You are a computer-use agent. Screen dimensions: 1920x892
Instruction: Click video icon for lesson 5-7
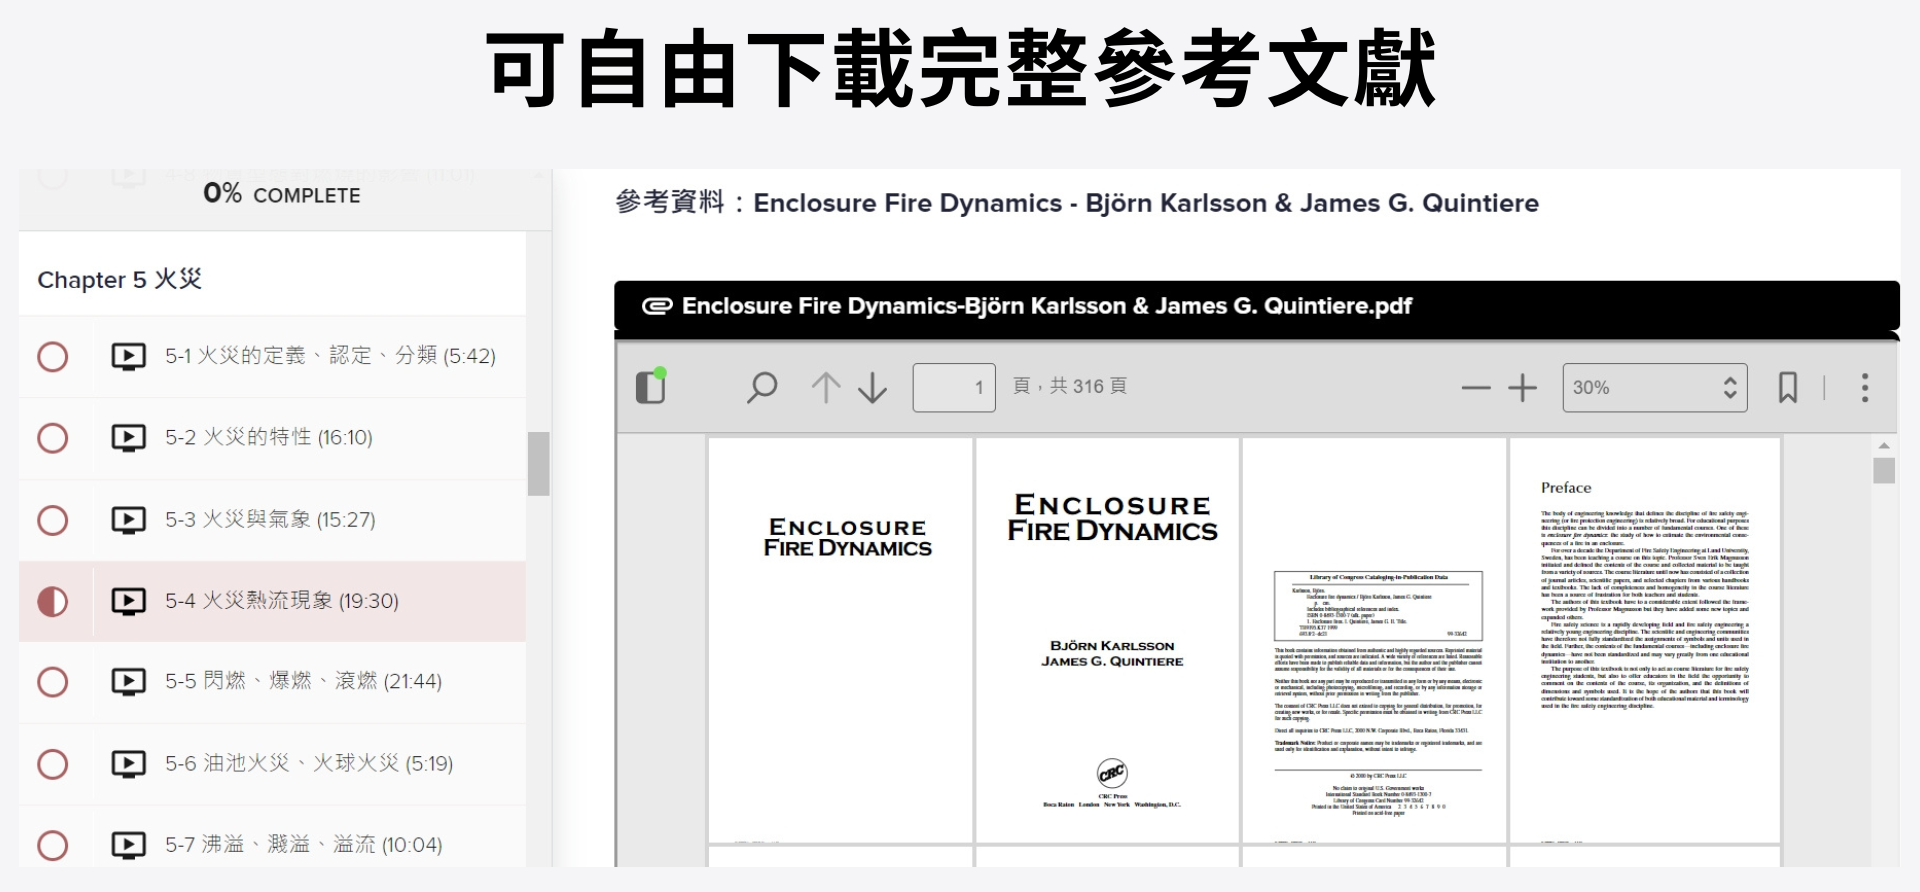[128, 845]
